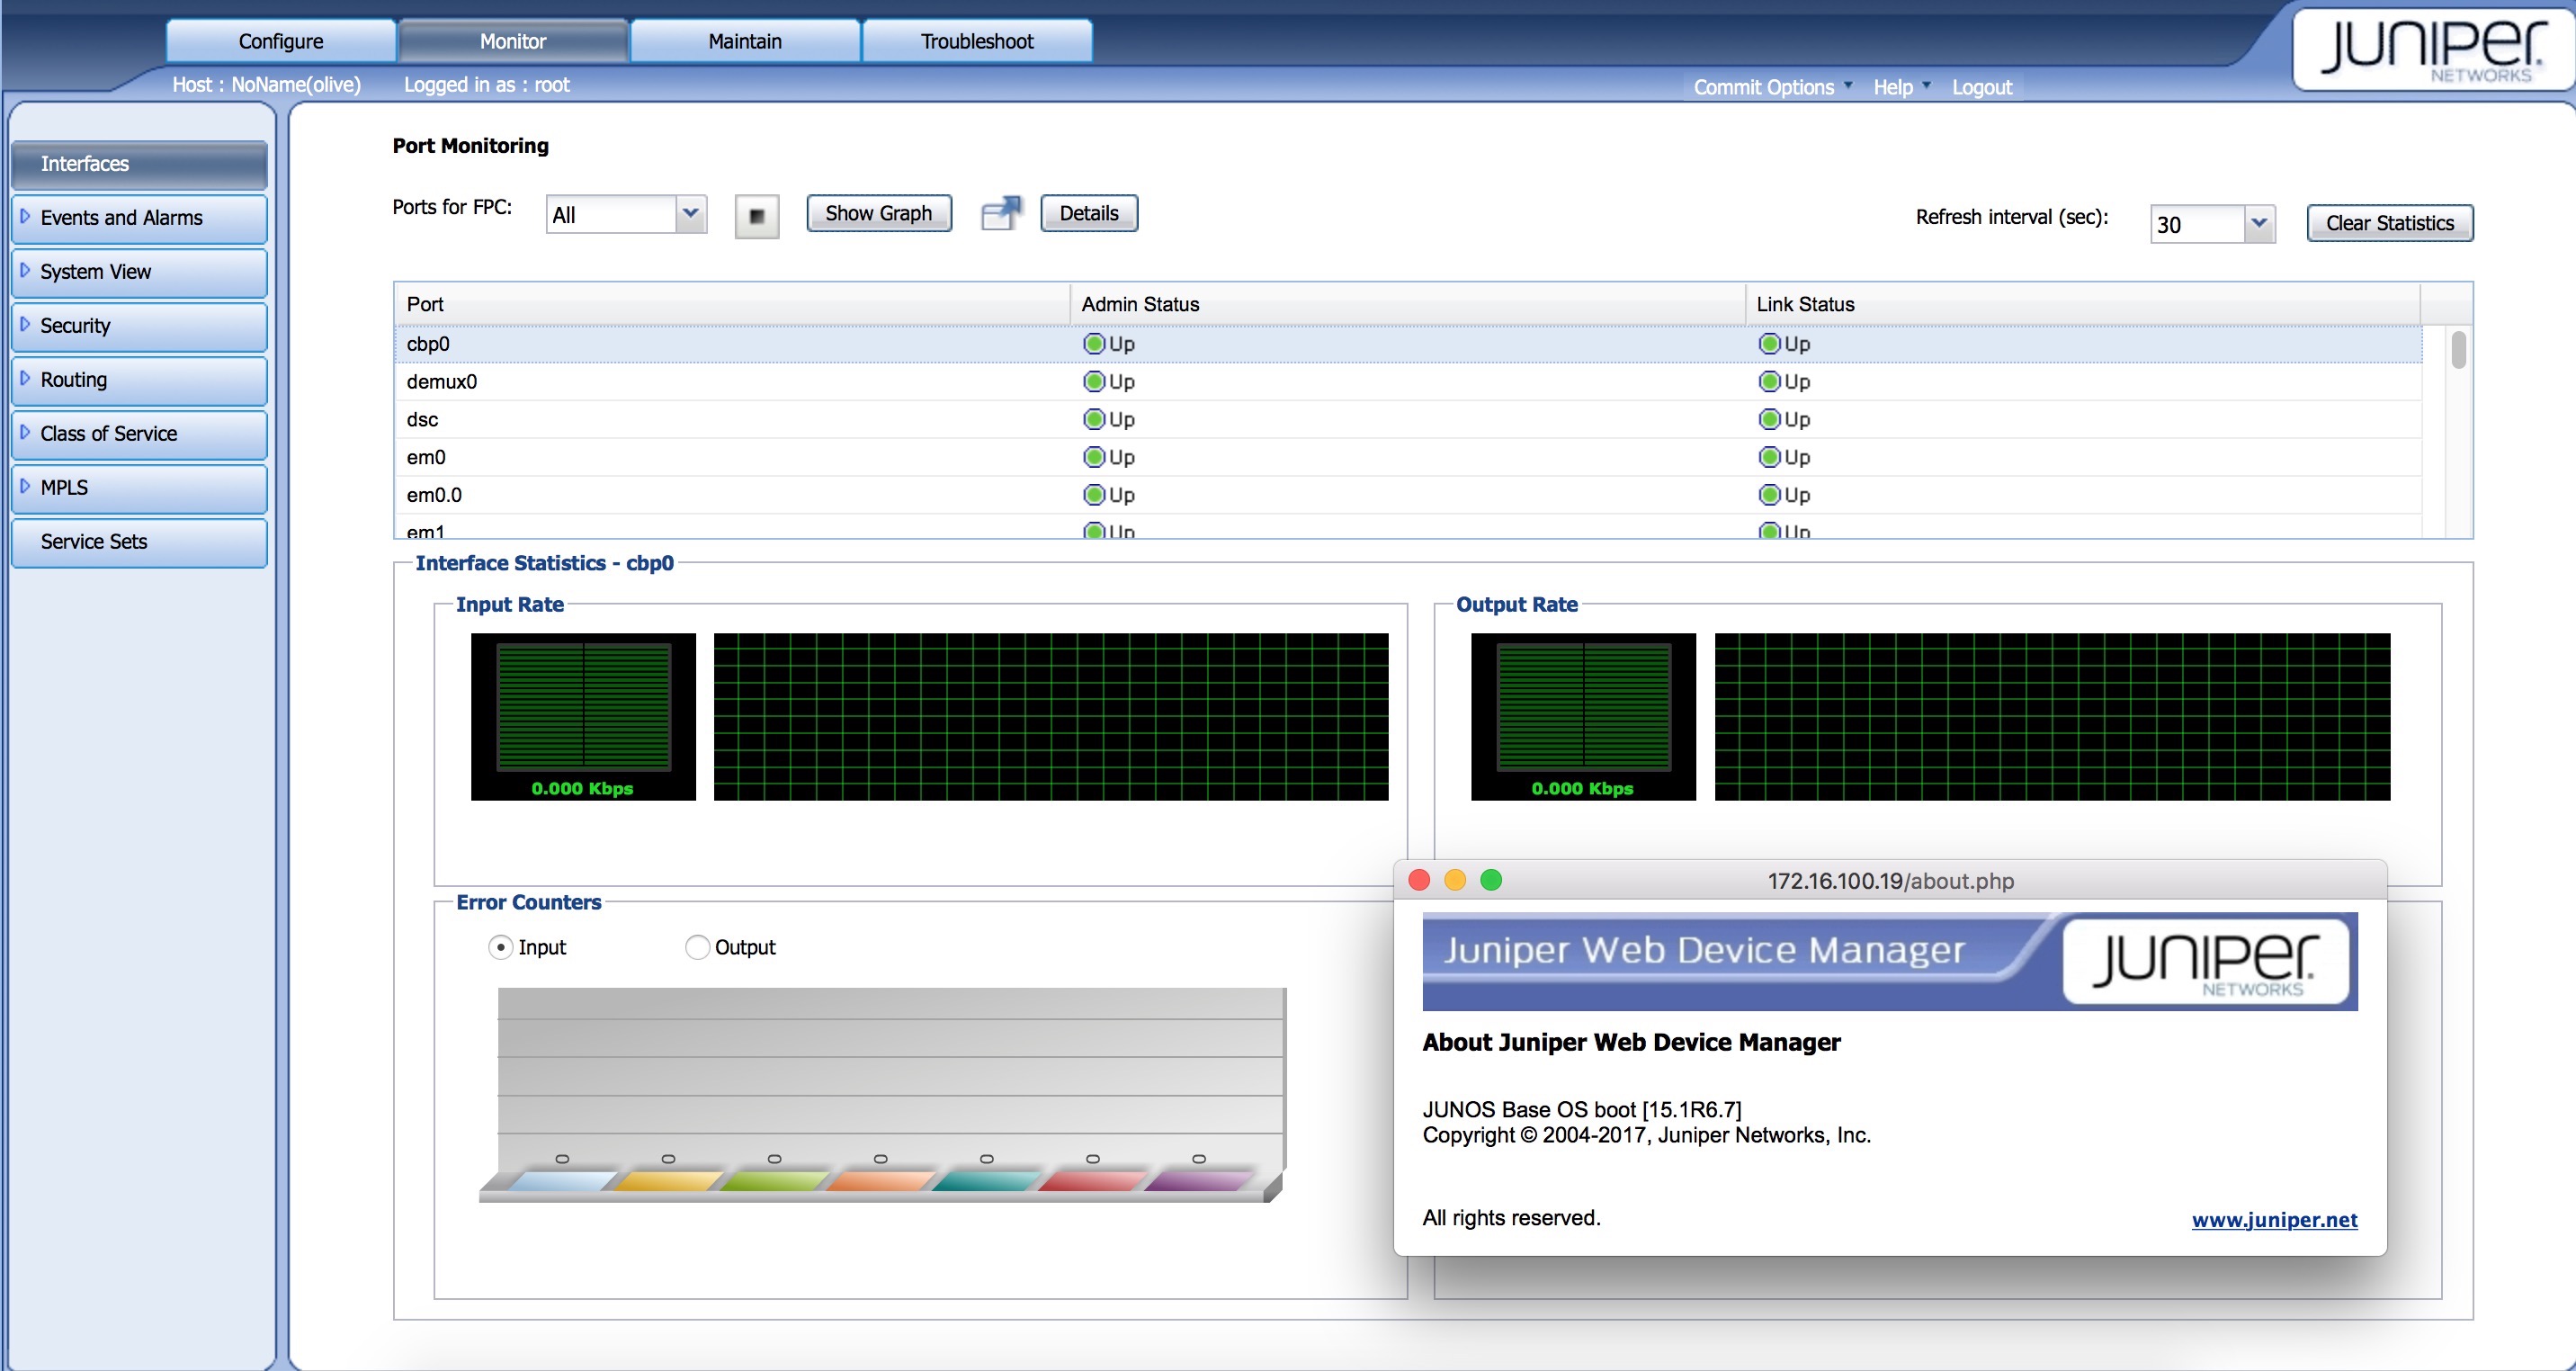Image resolution: width=2576 pixels, height=1371 pixels.
Task: Click the Details button
Action: coord(1089,213)
